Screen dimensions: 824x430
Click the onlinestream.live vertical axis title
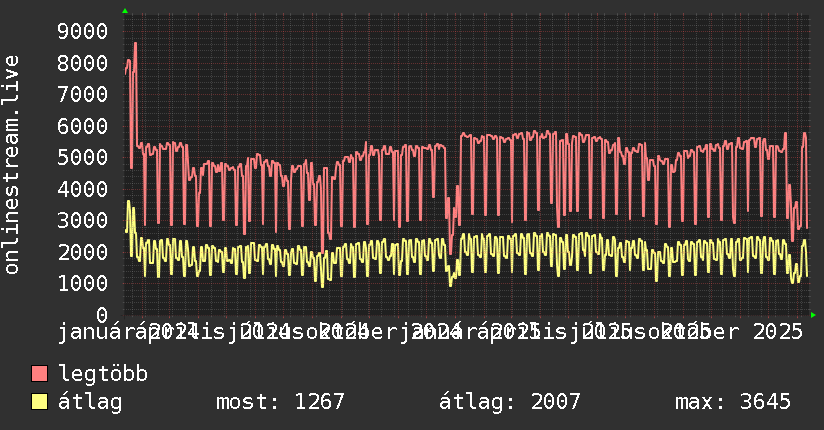pyautogui.click(x=11, y=165)
